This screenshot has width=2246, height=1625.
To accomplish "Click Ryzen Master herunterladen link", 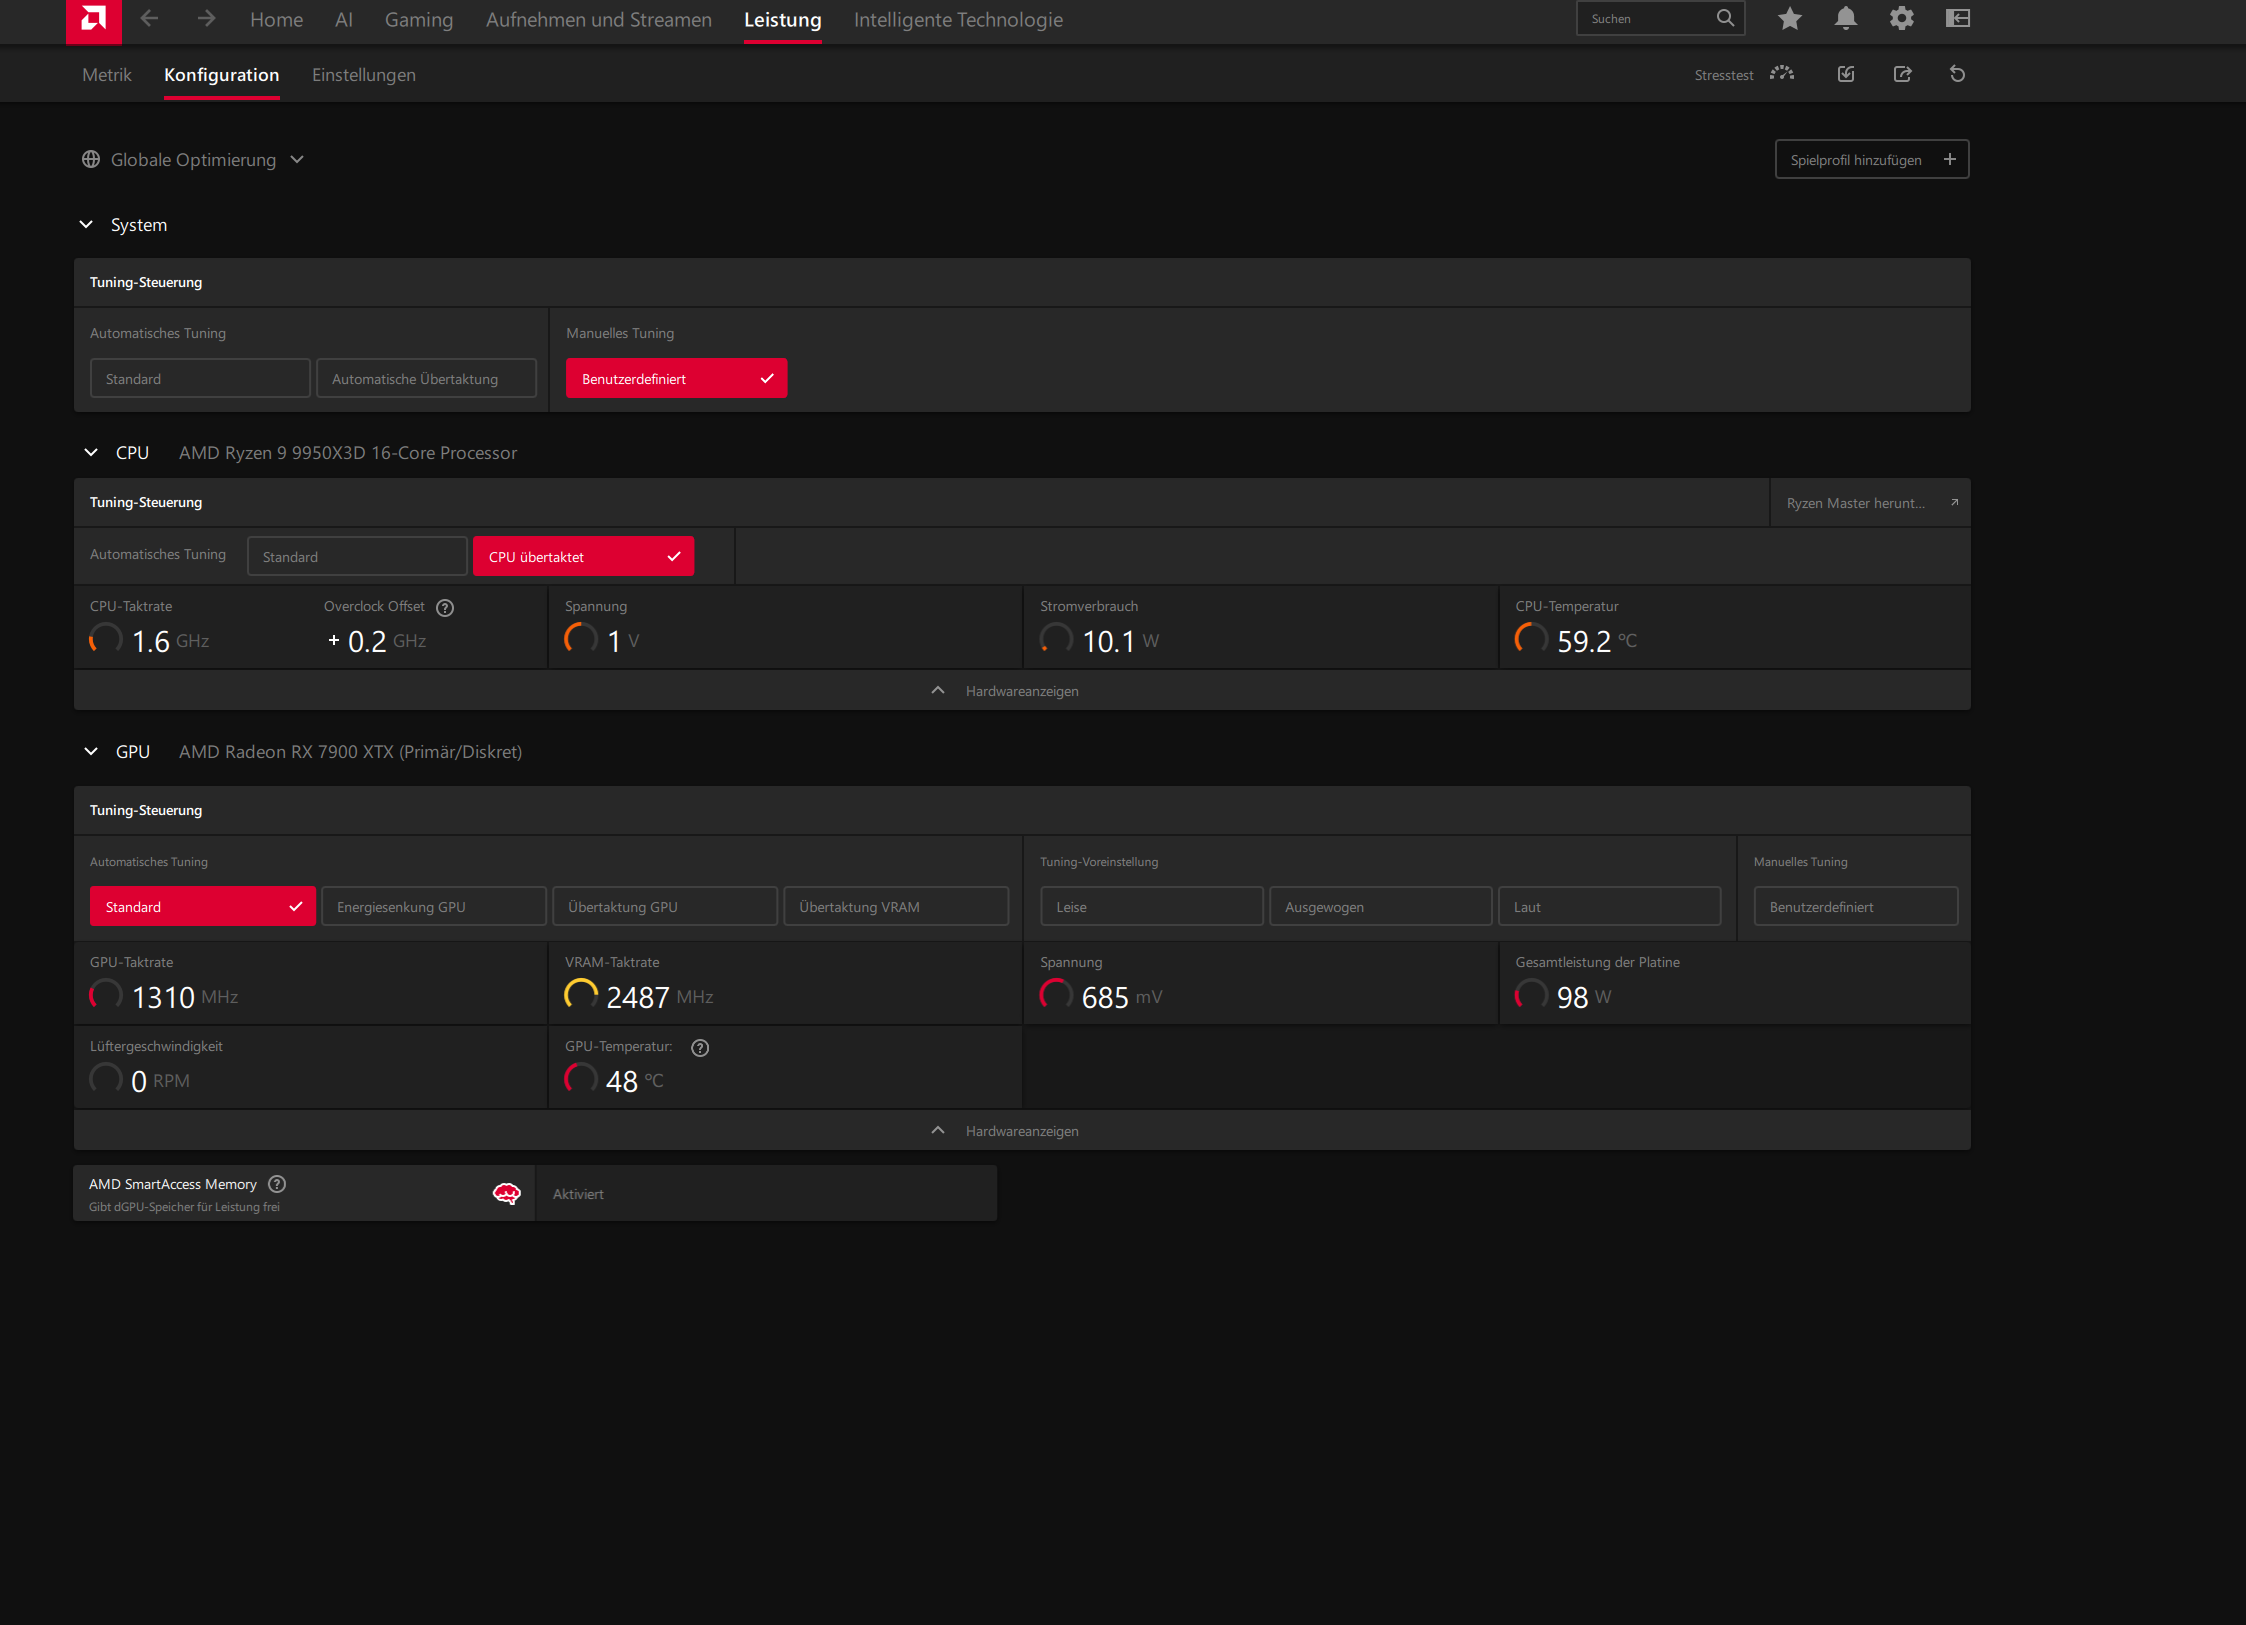I will pyautogui.click(x=1870, y=503).
